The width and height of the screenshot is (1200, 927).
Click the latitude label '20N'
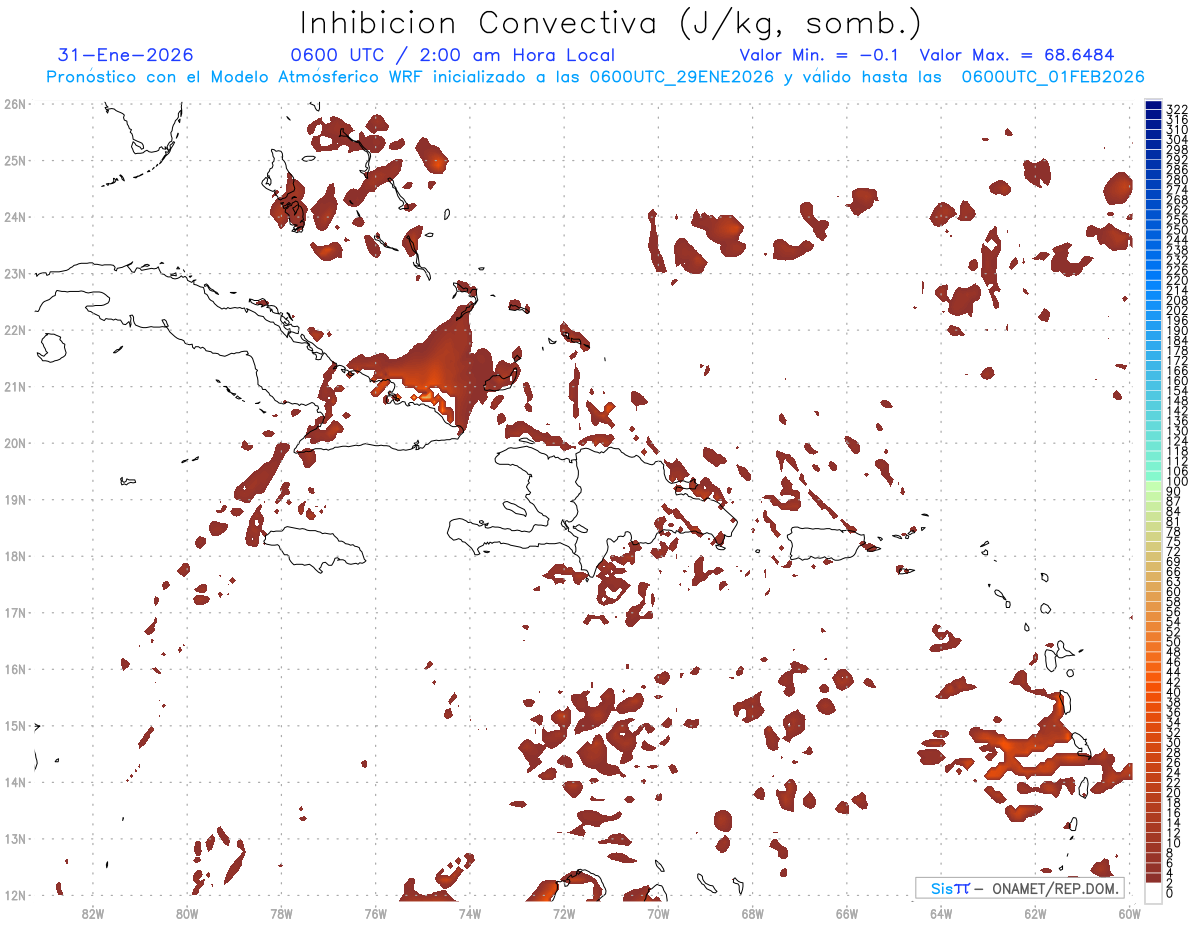coord(15,443)
